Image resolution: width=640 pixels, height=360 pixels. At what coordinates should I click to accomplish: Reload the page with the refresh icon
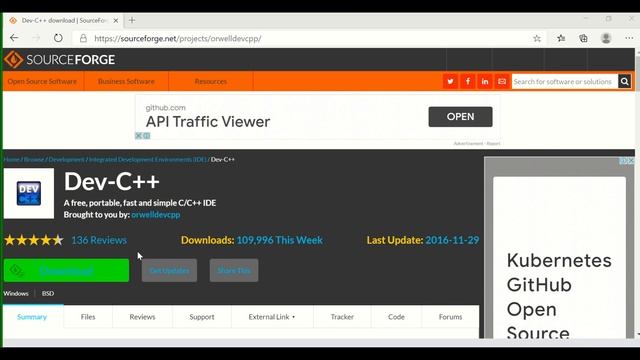(x=58, y=38)
